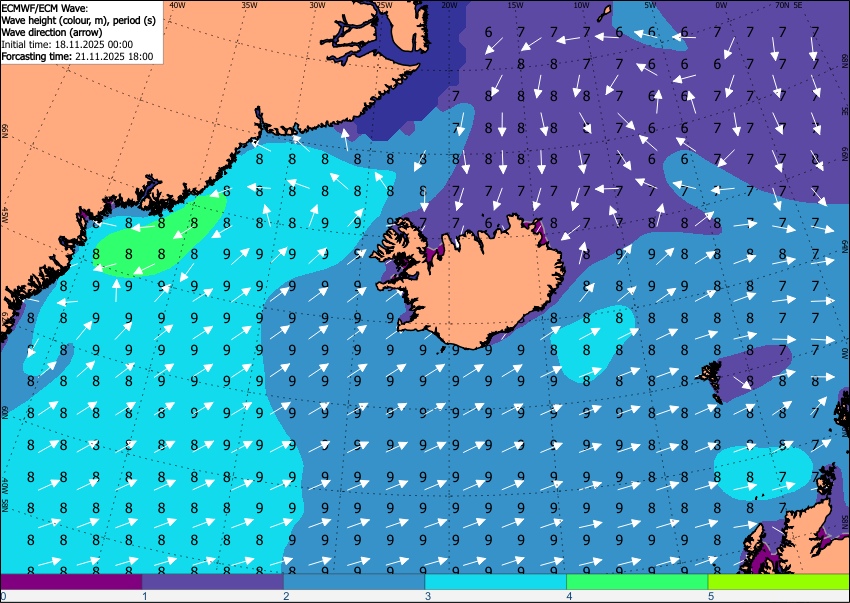Click the '20W' longitude label

point(449,5)
